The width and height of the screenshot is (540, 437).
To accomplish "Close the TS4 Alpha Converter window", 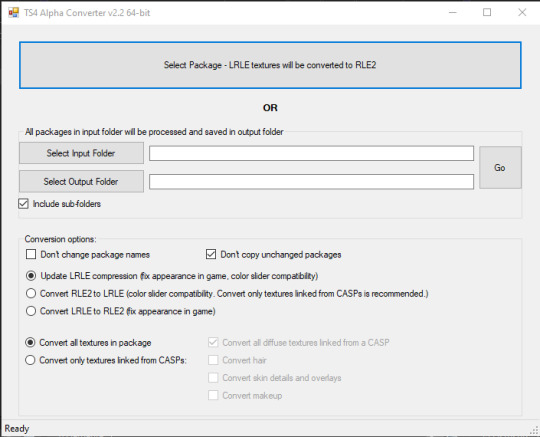I will pos(522,13).
